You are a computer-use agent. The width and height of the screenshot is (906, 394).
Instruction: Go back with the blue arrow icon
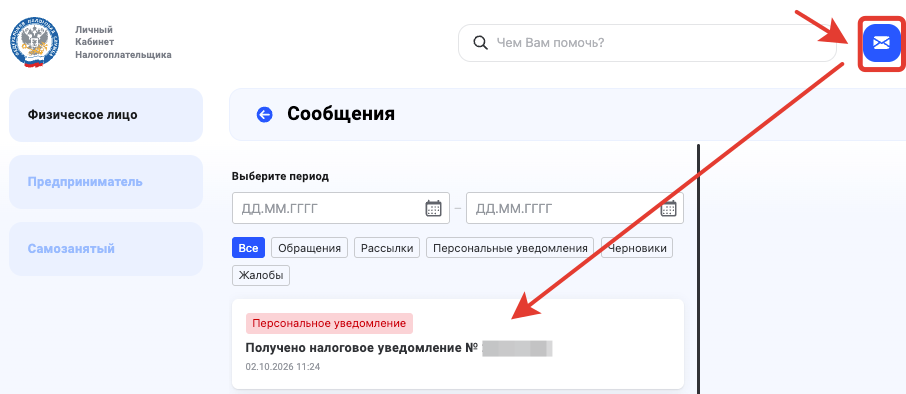click(264, 115)
